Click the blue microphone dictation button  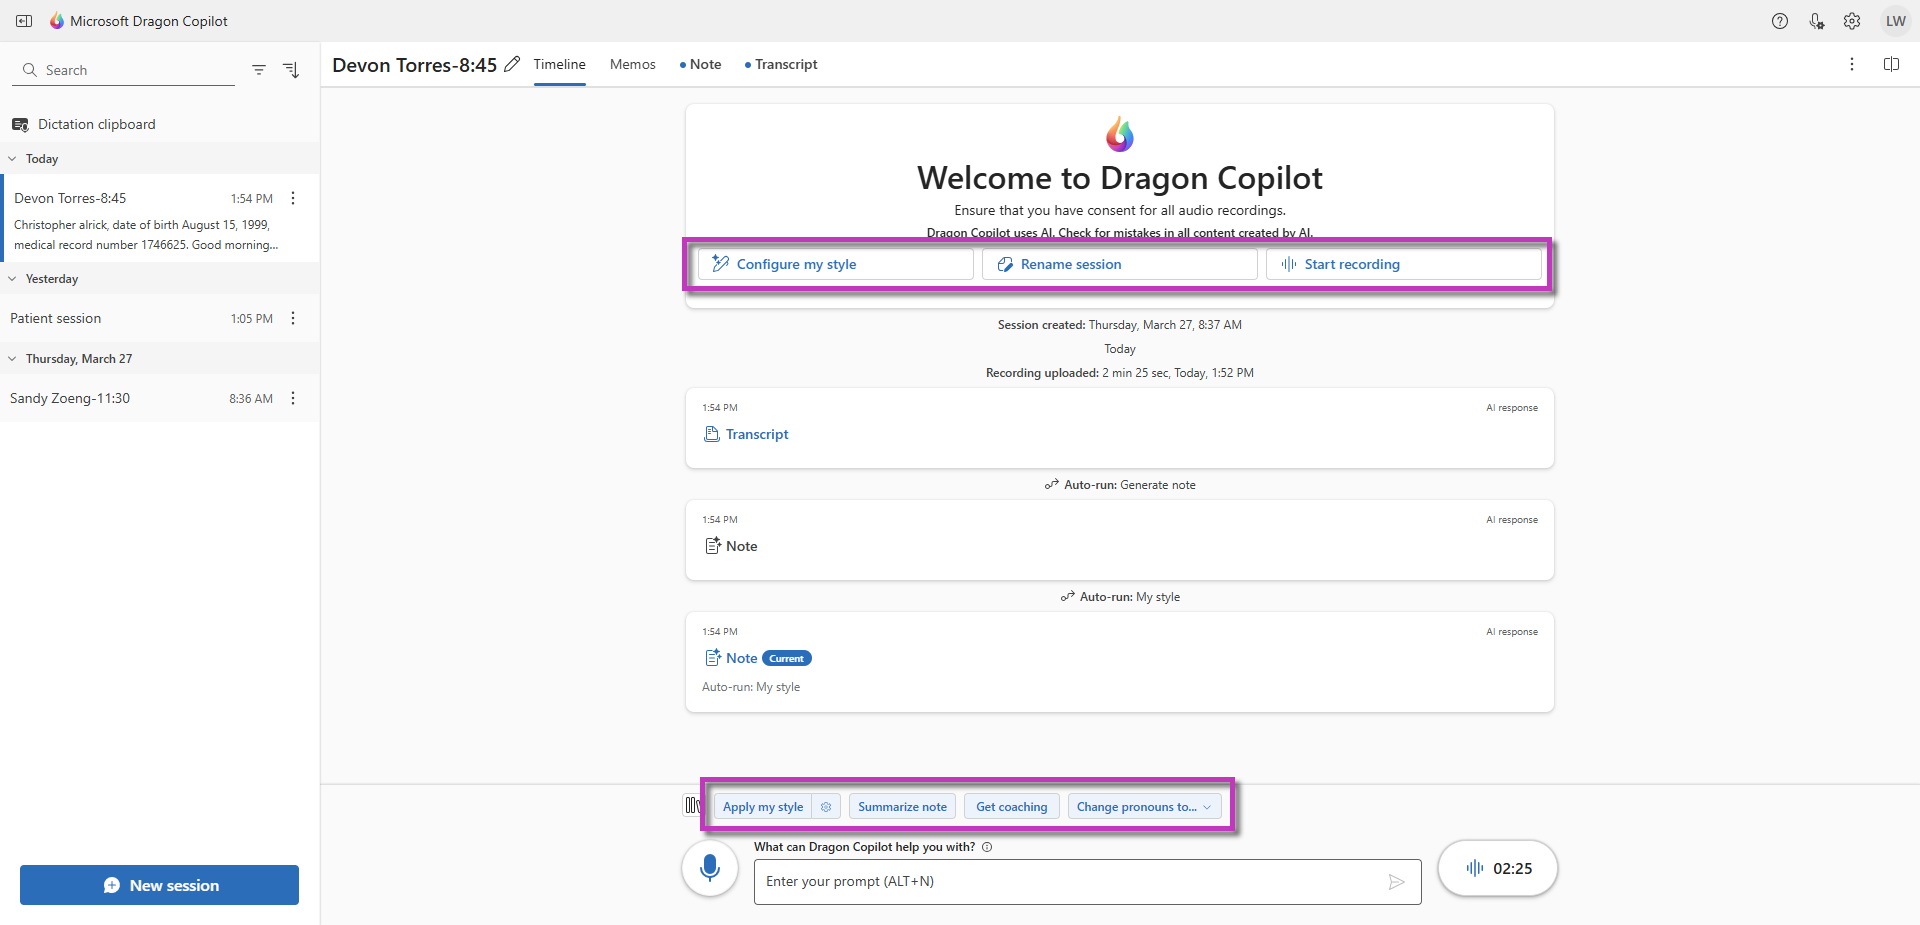(x=710, y=868)
